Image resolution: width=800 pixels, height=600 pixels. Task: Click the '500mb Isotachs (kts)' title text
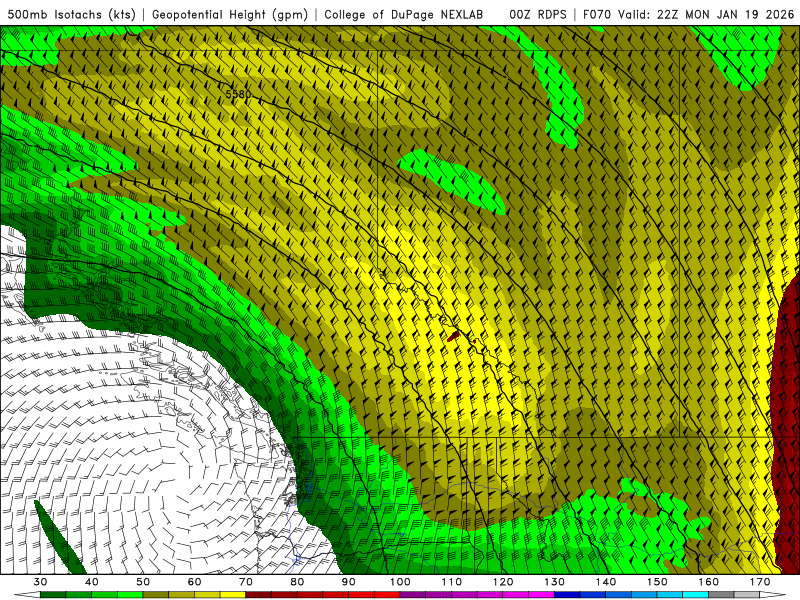tap(71, 14)
